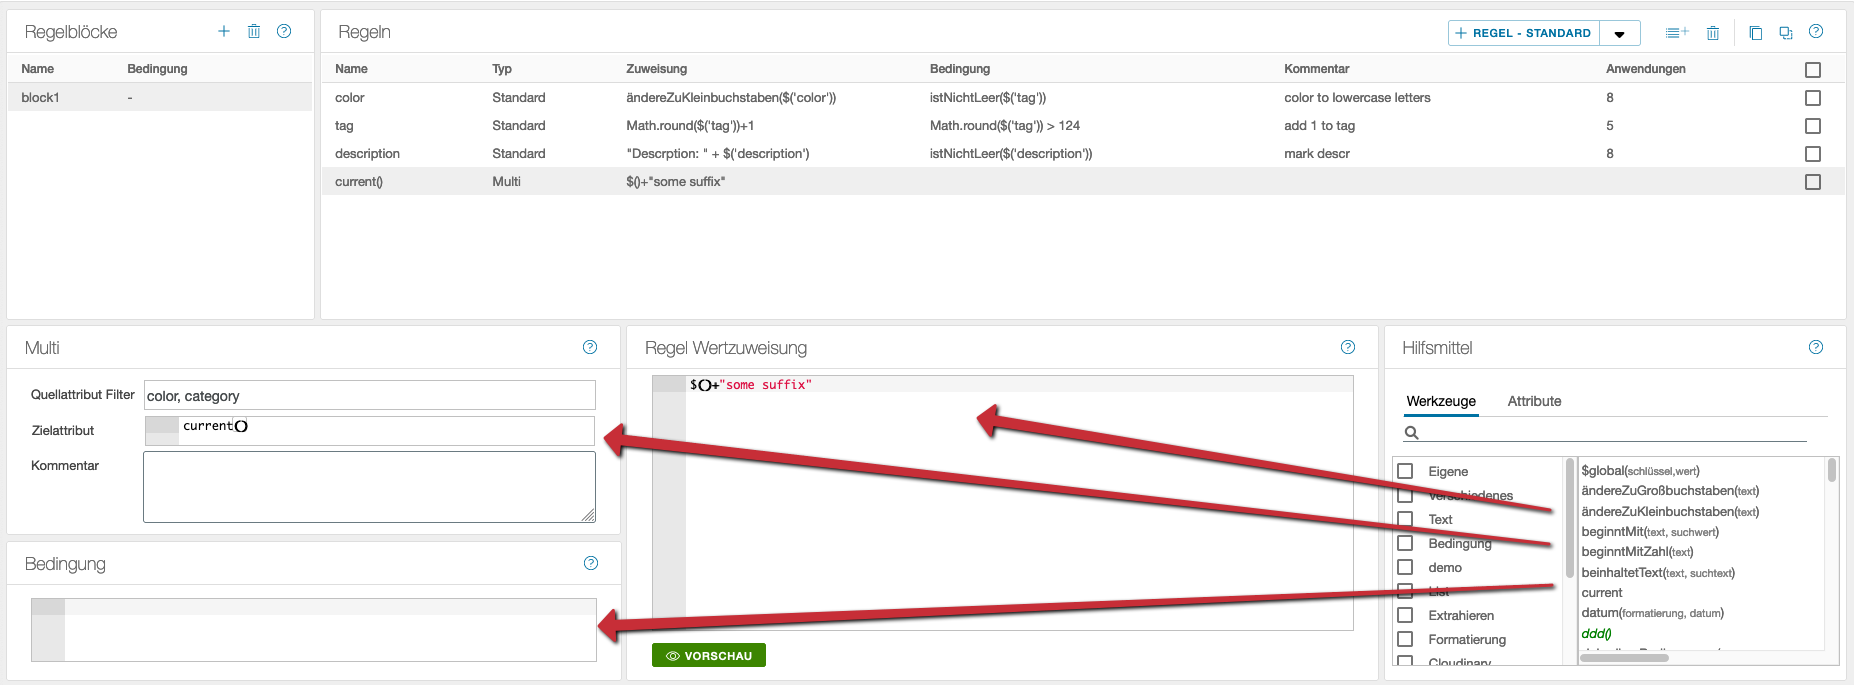Add a new Regelblock with plus icon

pos(224,31)
